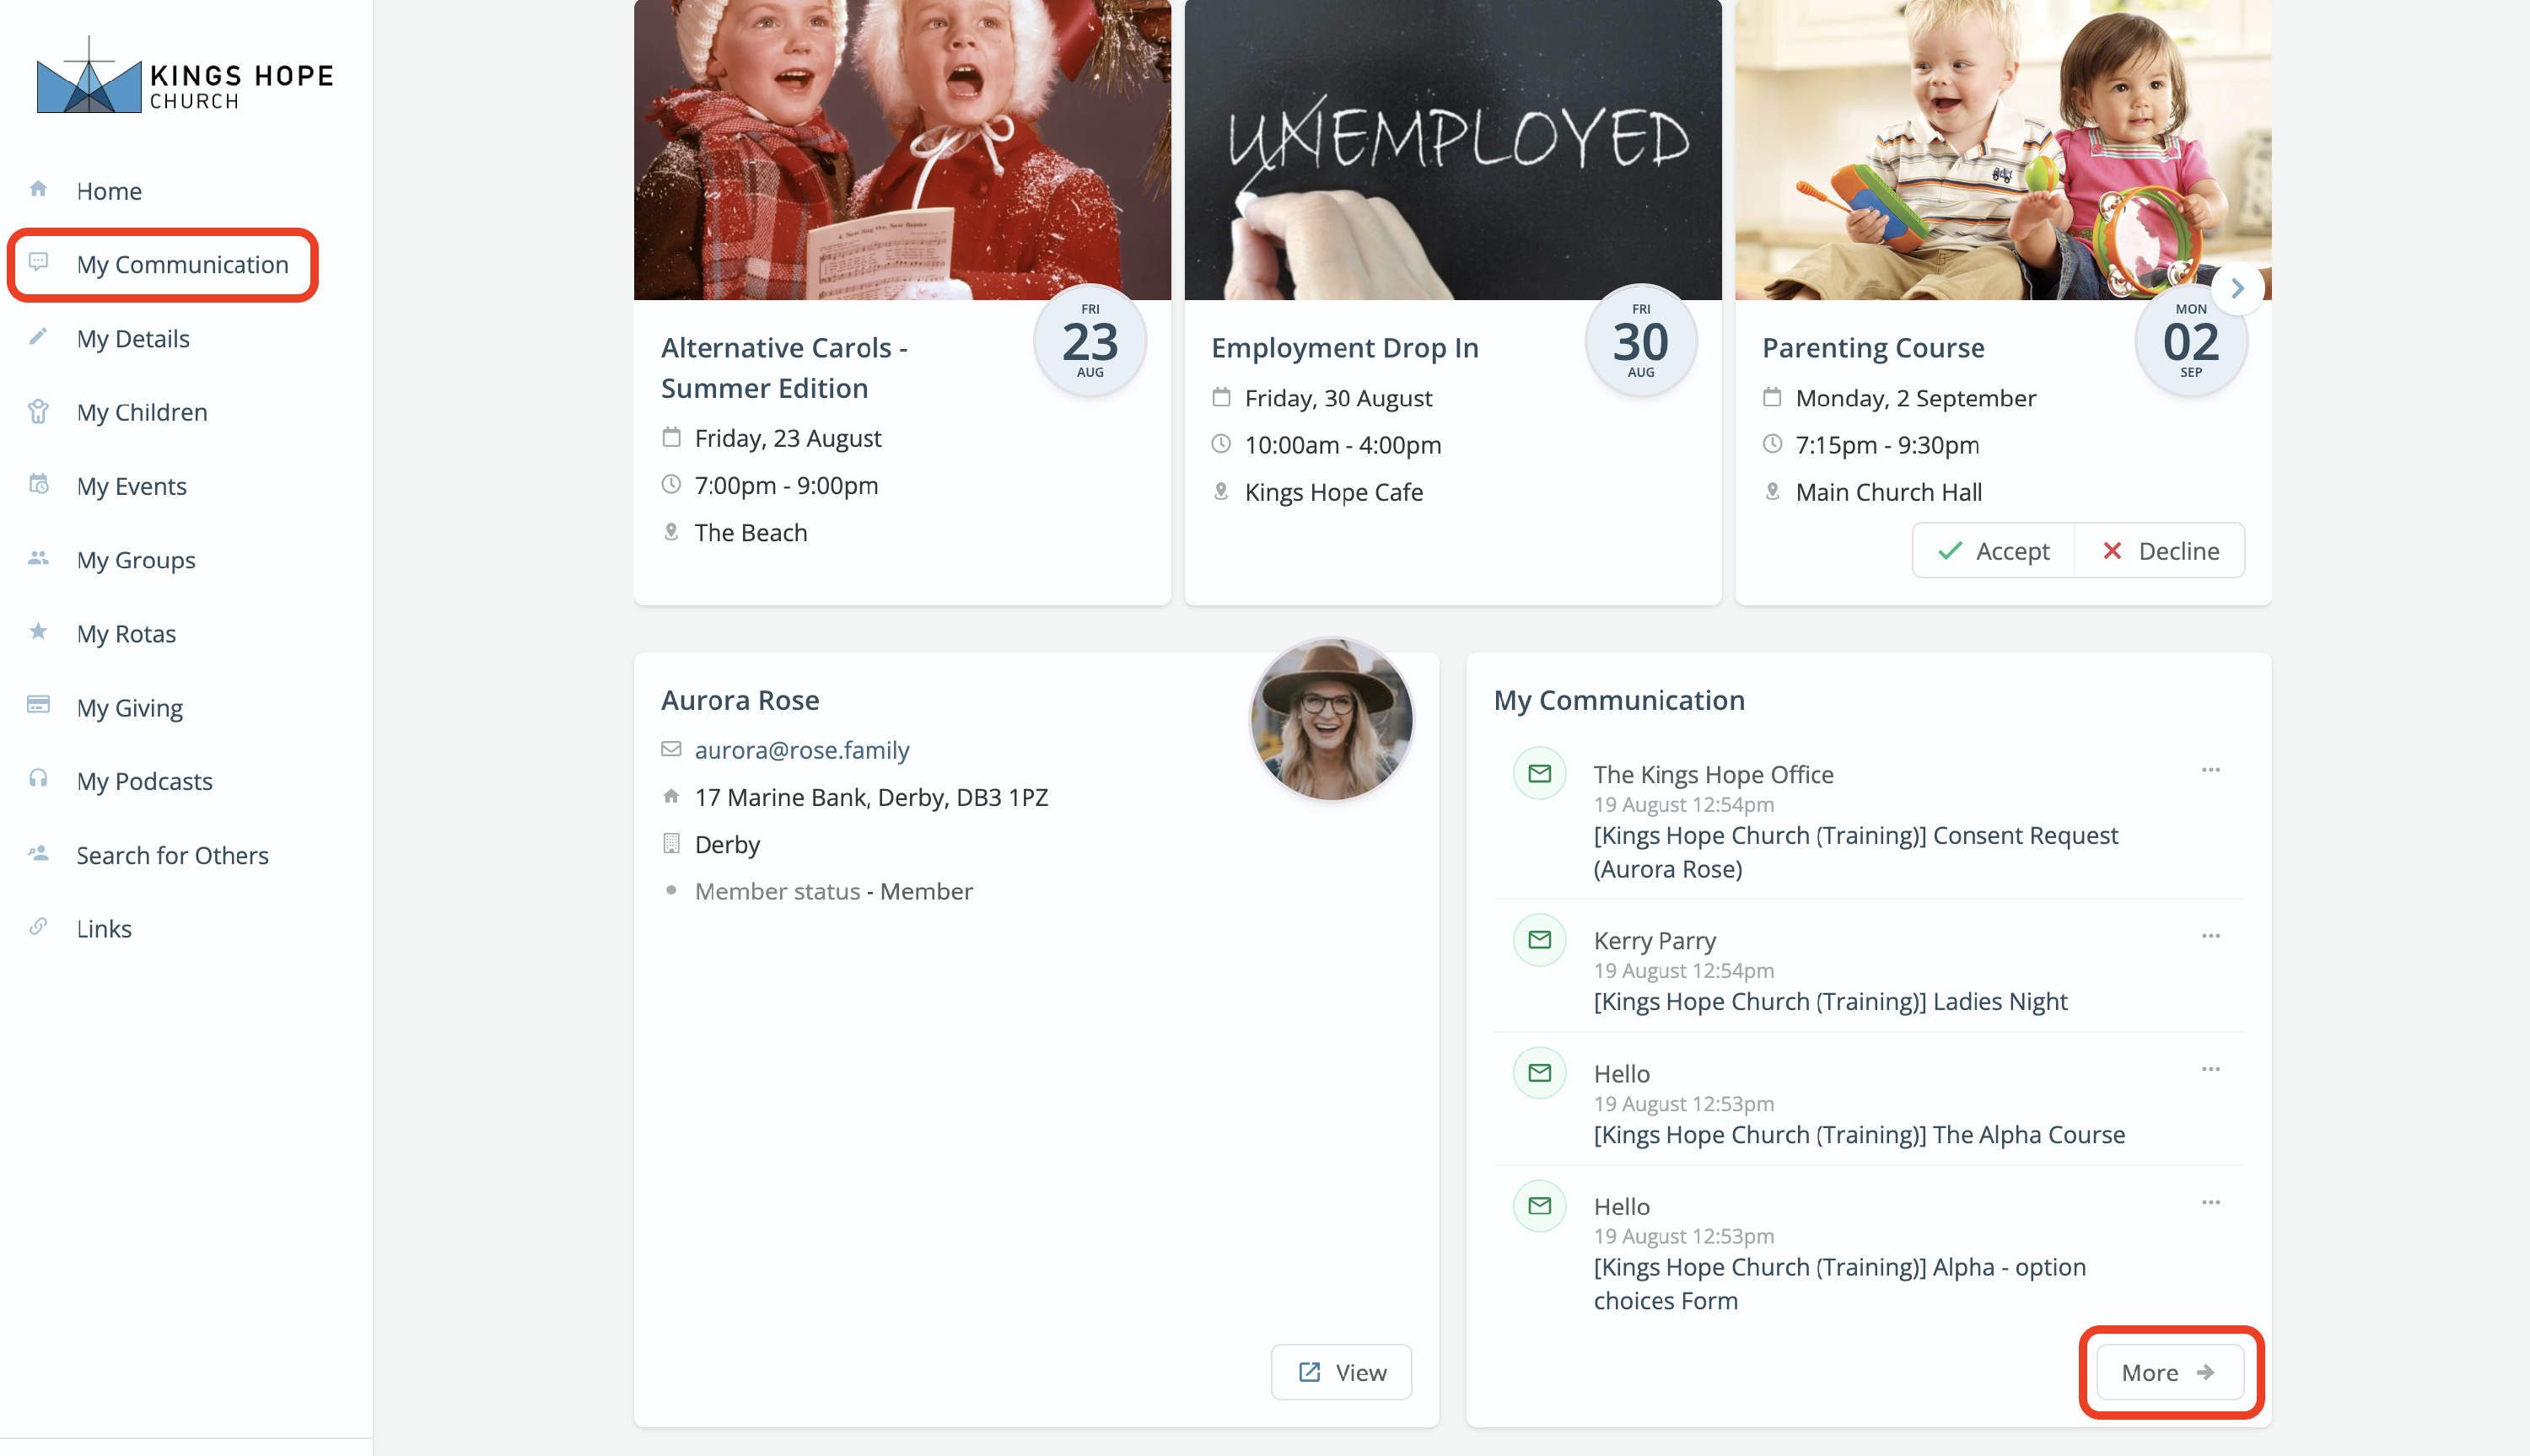The width and height of the screenshot is (2530, 1456).
Task: Click the pencil icon next to My Details
Action: [x=39, y=337]
